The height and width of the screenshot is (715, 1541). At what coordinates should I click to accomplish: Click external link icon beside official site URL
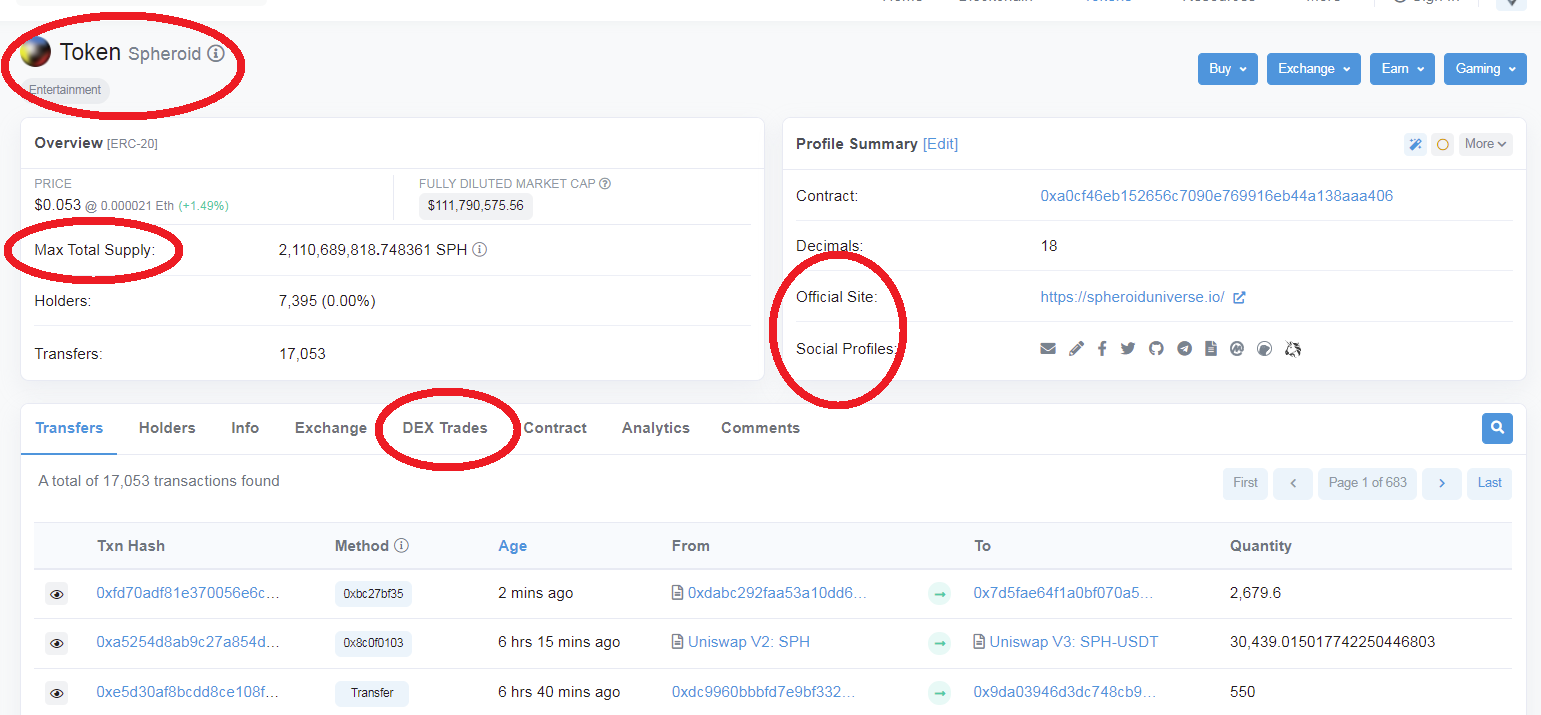(x=1239, y=297)
